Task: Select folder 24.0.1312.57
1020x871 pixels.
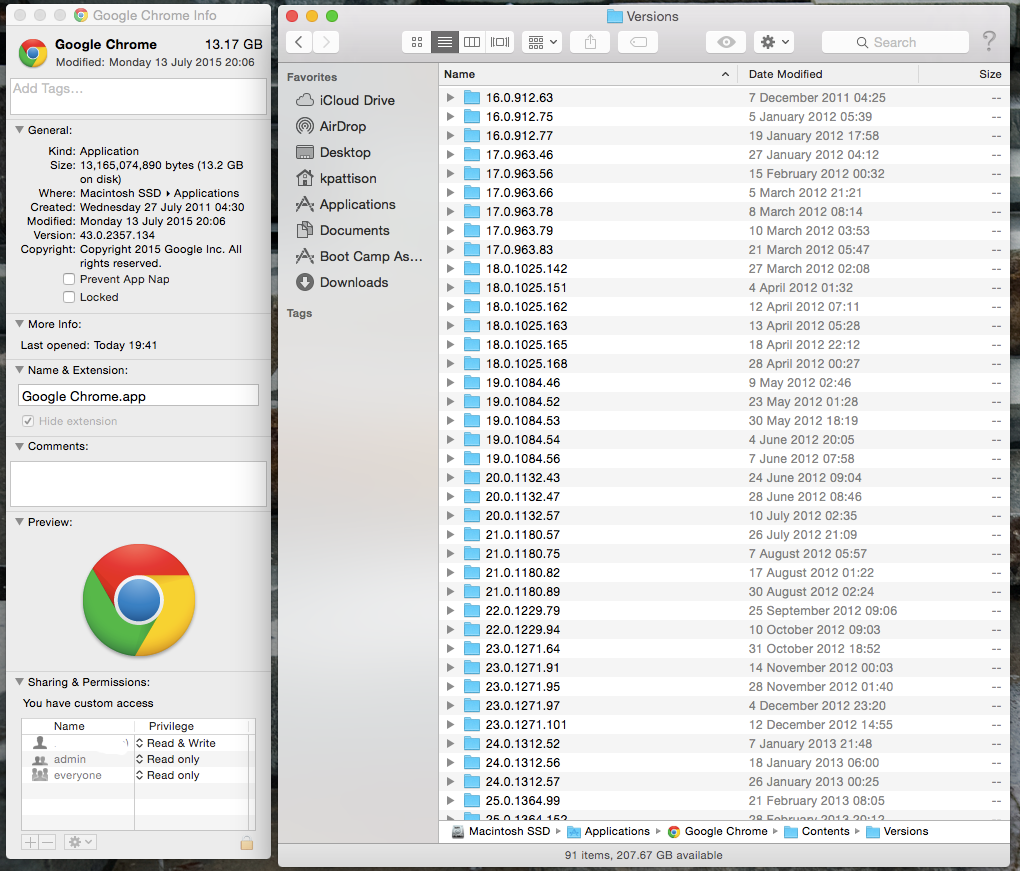Action: (724, 782)
